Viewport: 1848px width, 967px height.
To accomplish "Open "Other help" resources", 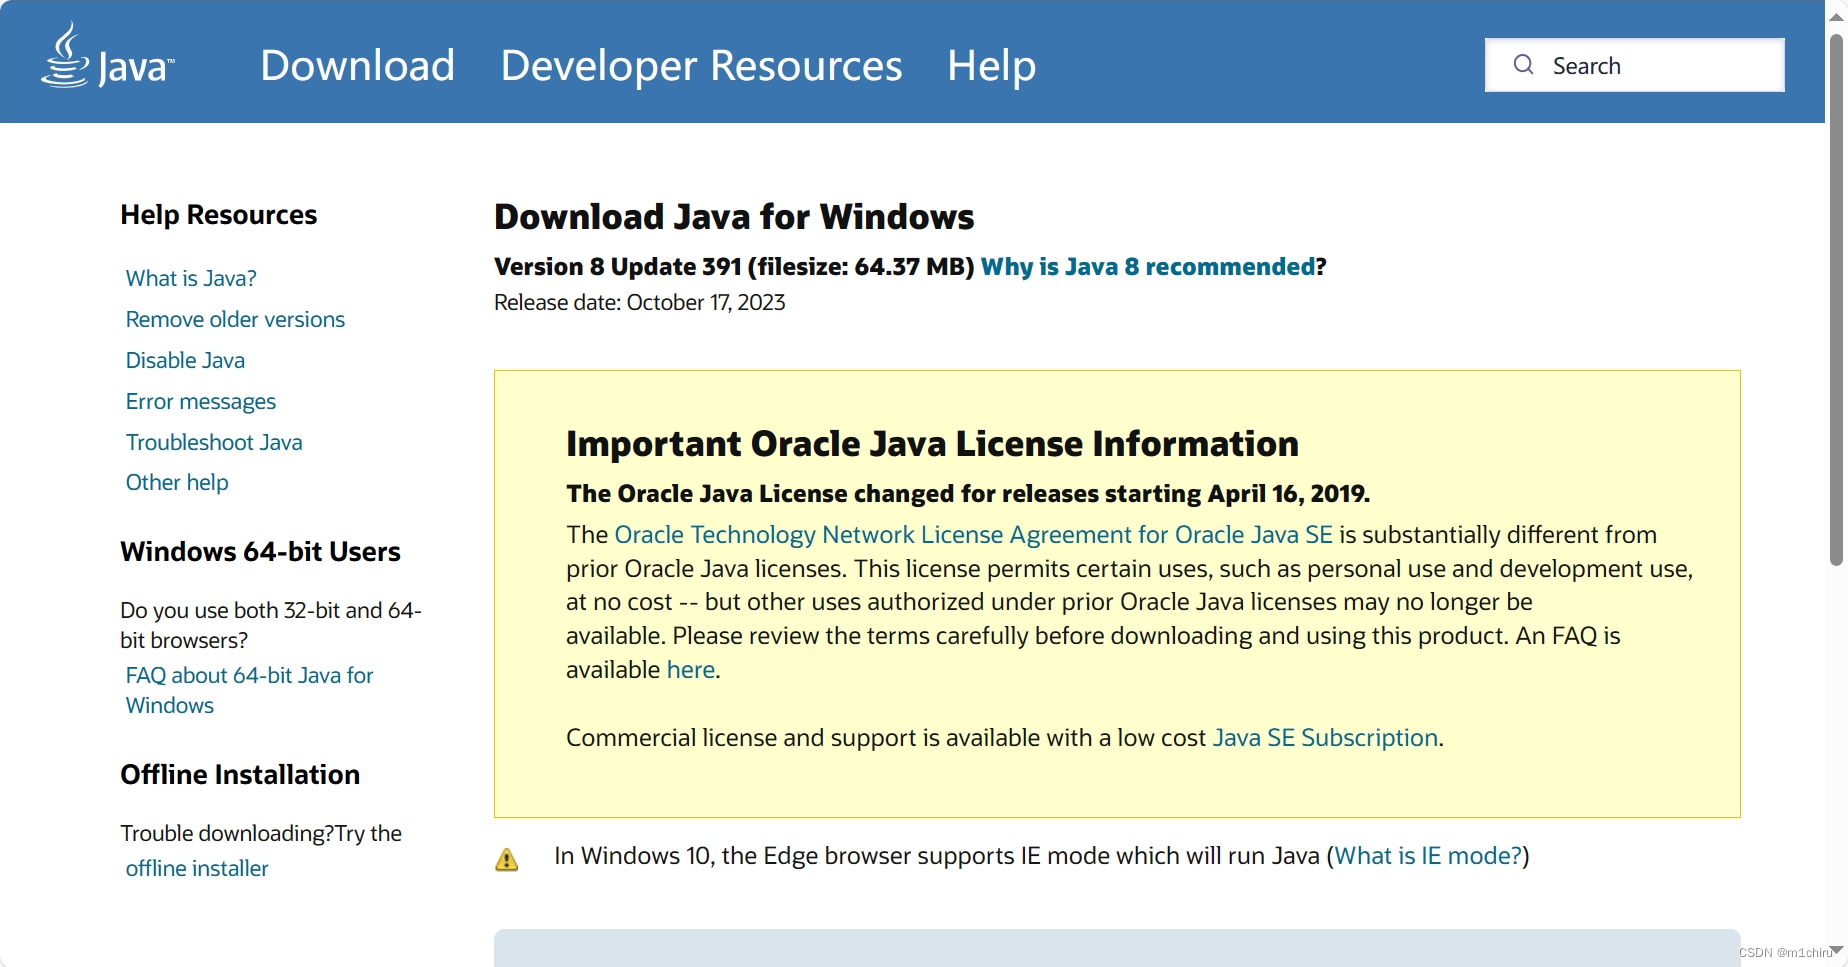I will (x=177, y=482).
